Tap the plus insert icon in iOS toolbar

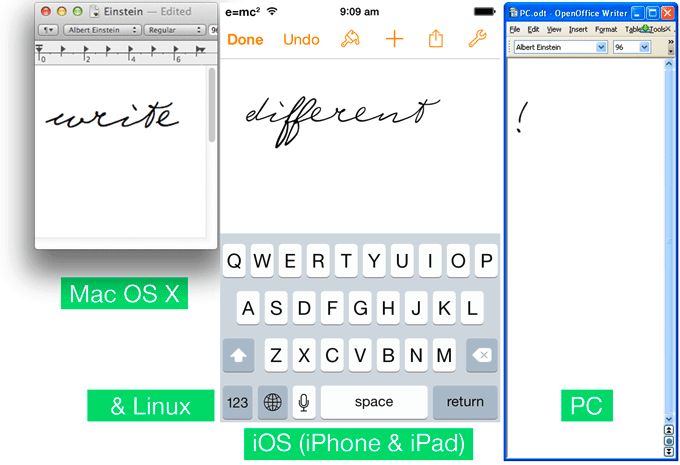point(394,39)
